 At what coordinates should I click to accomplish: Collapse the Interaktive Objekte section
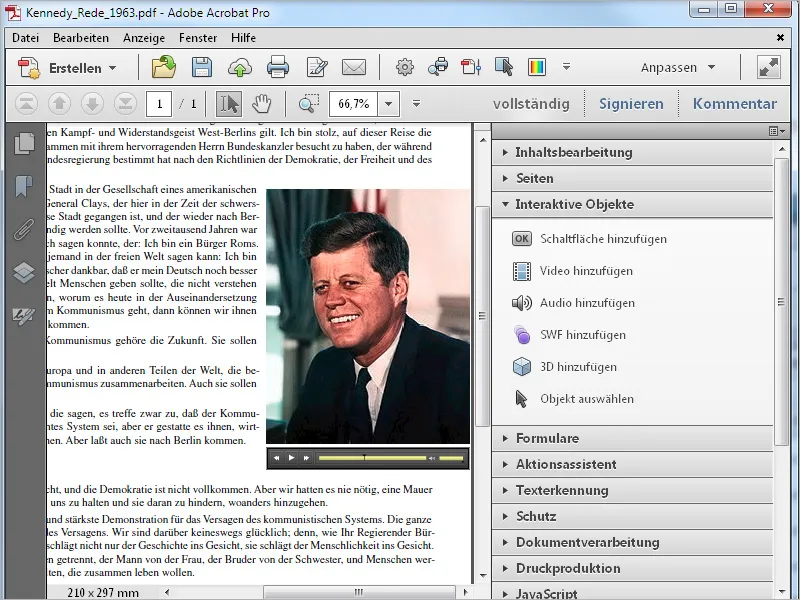point(570,204)
